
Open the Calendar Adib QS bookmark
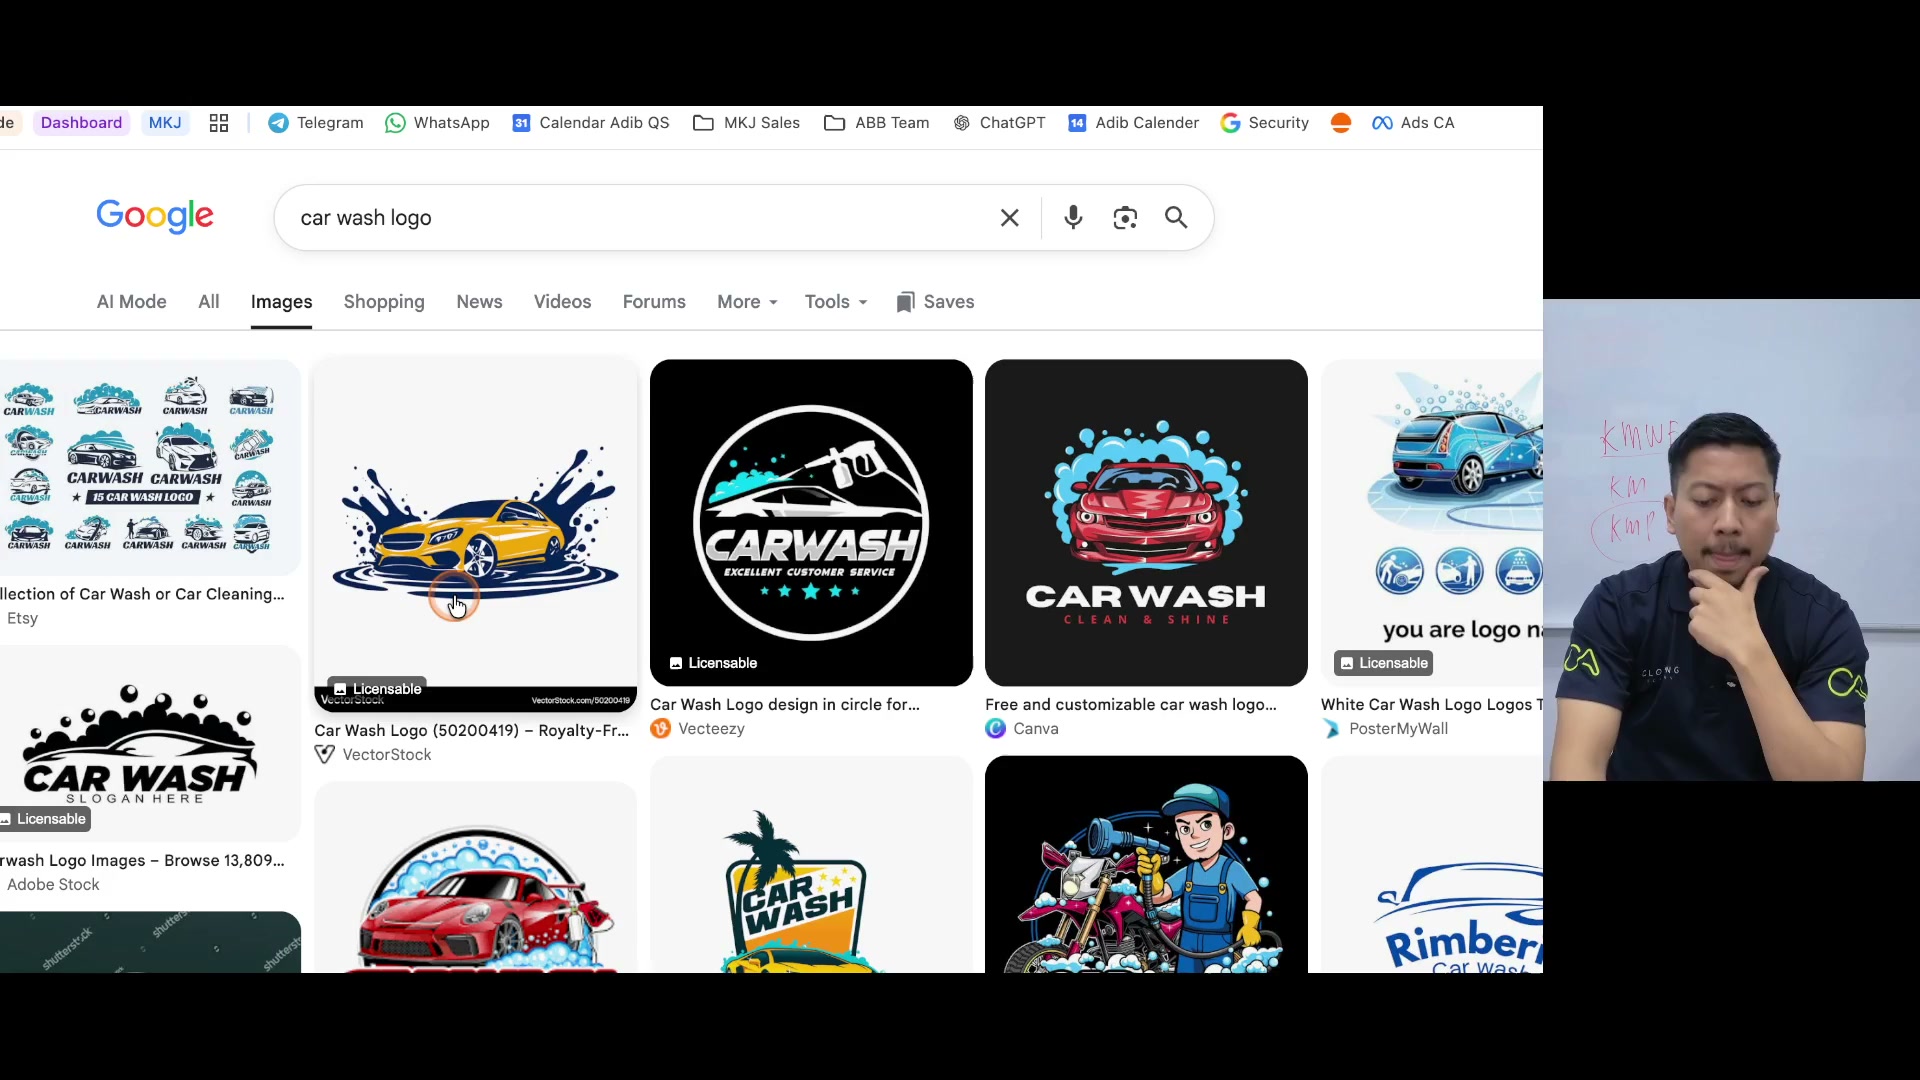[590, 123]
